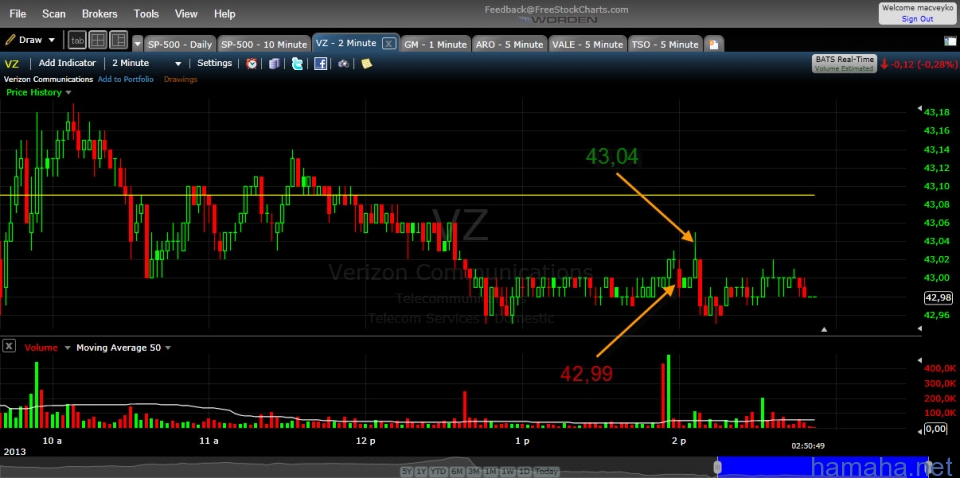Click the blue time range selection bar
Viewport: 960px width, 478px height.
pos(823,467)
